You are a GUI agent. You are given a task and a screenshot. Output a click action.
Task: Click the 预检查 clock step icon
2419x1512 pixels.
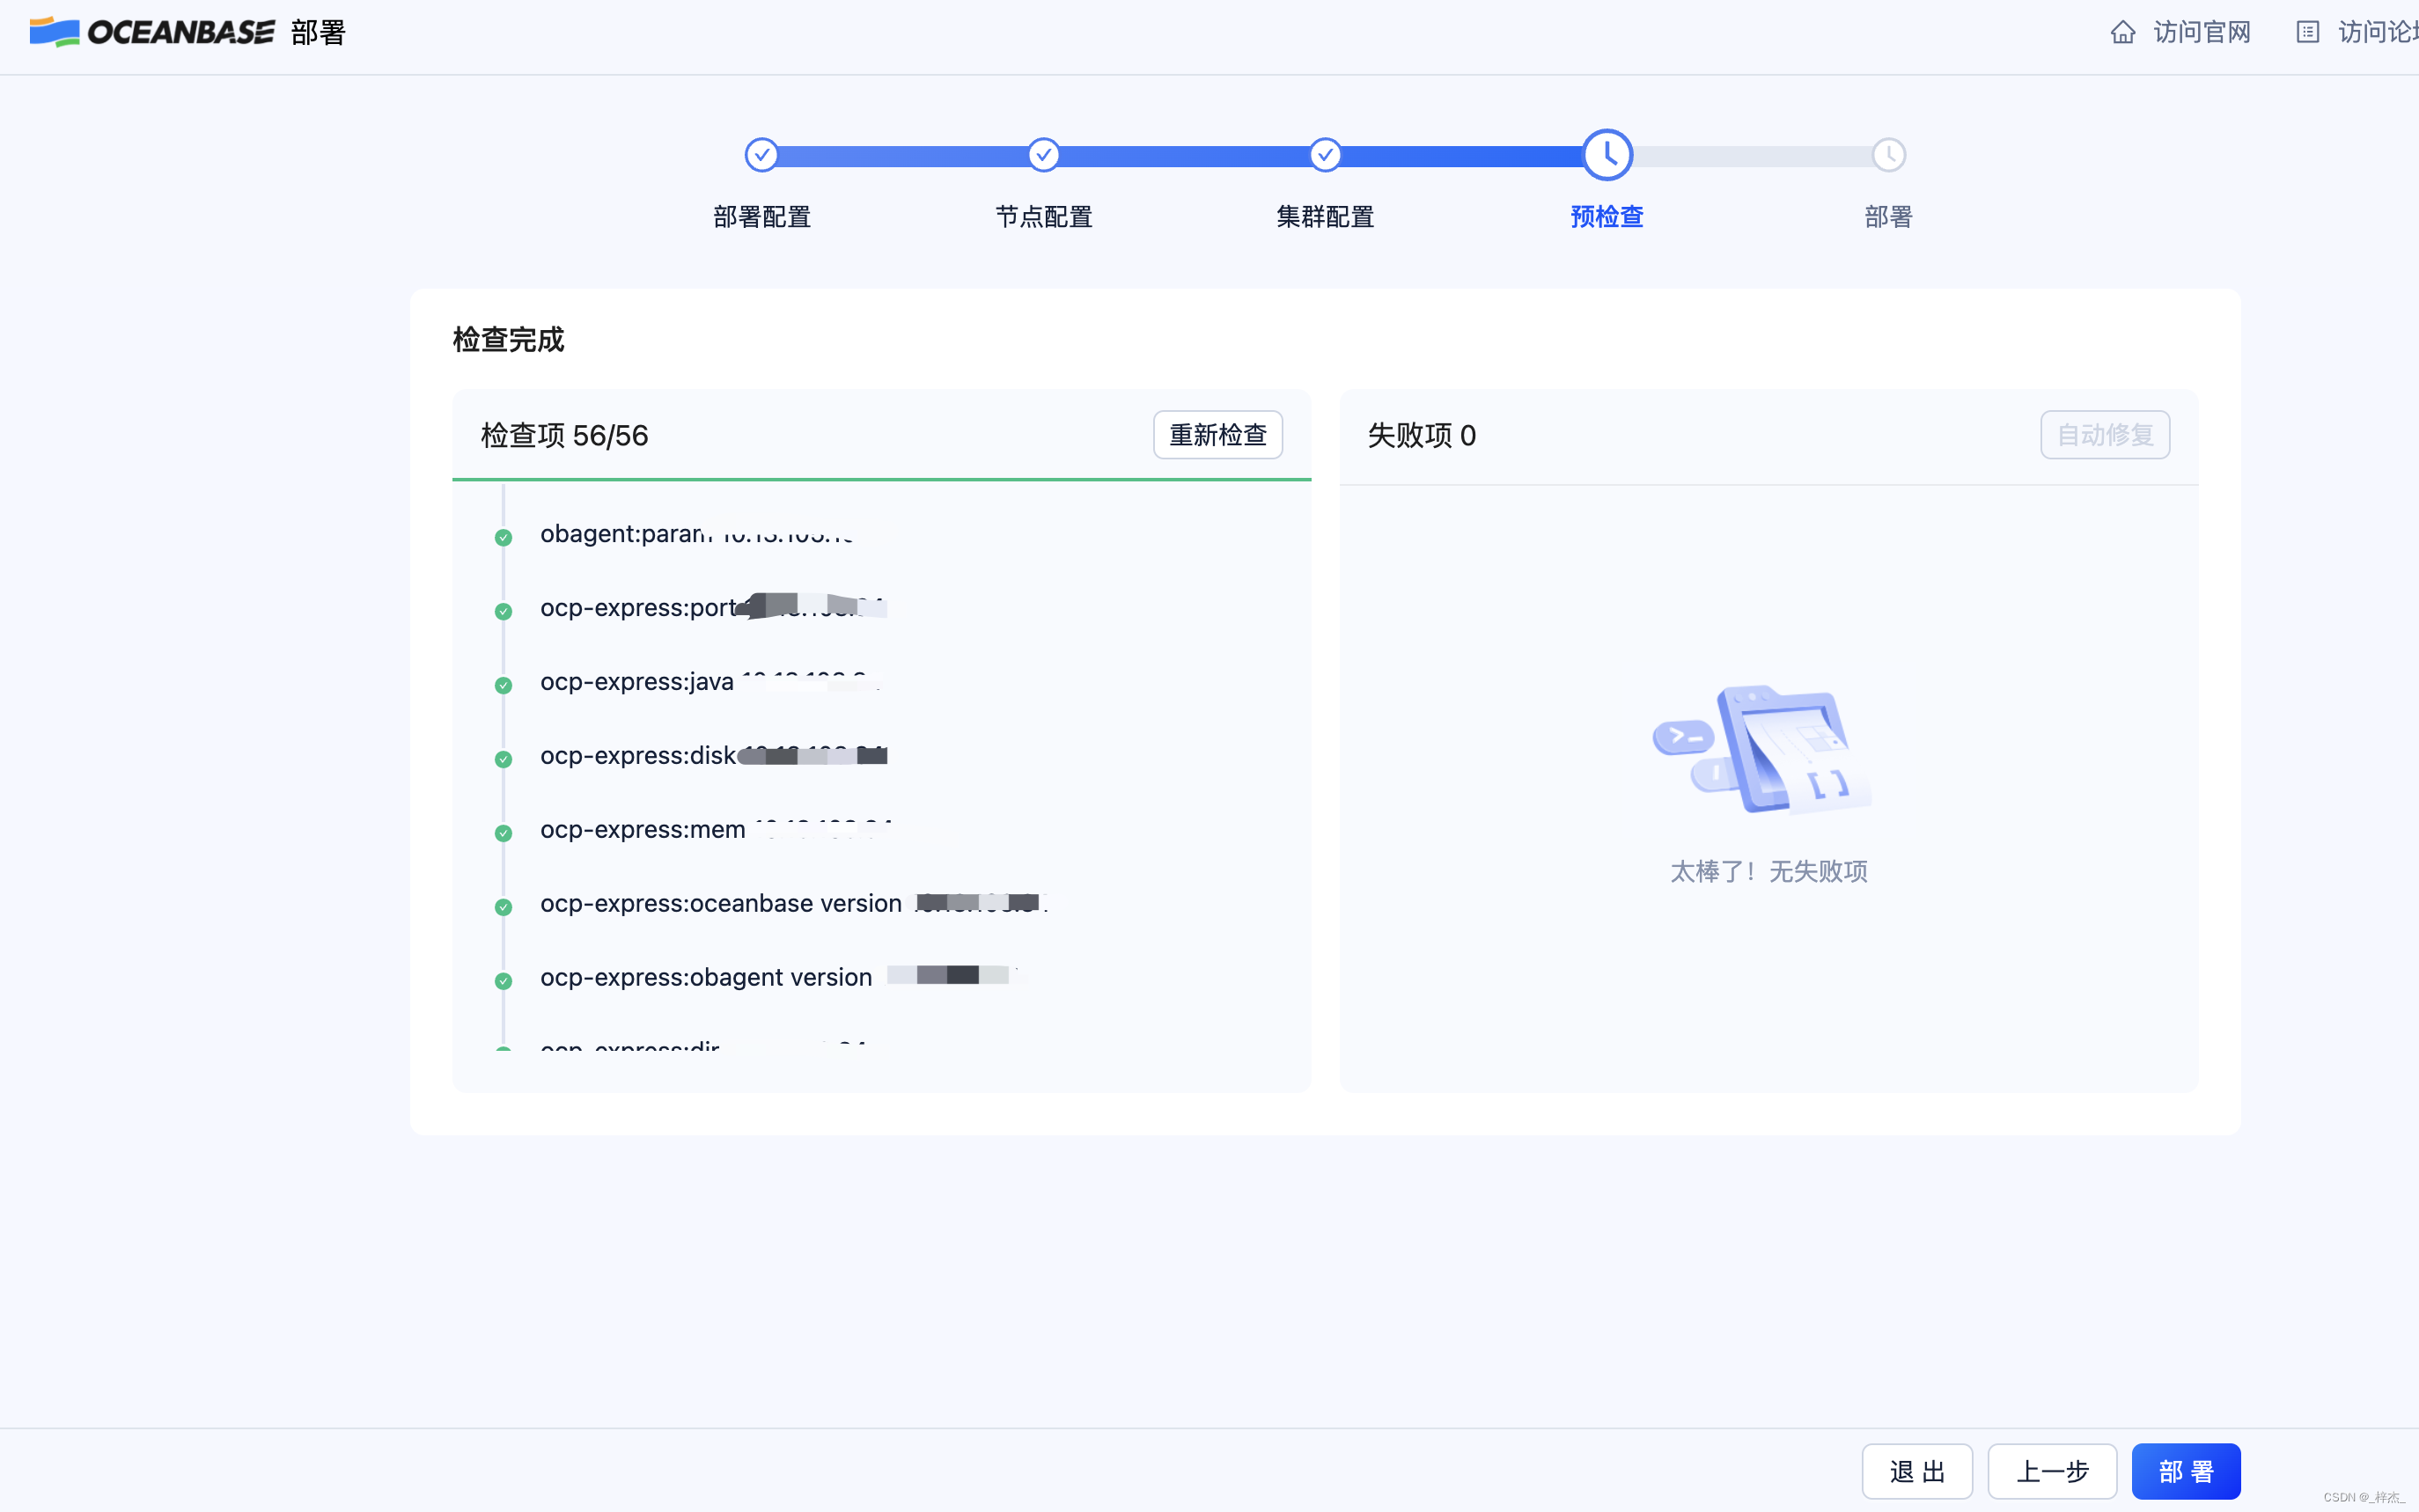click(x=1607, y=155)
